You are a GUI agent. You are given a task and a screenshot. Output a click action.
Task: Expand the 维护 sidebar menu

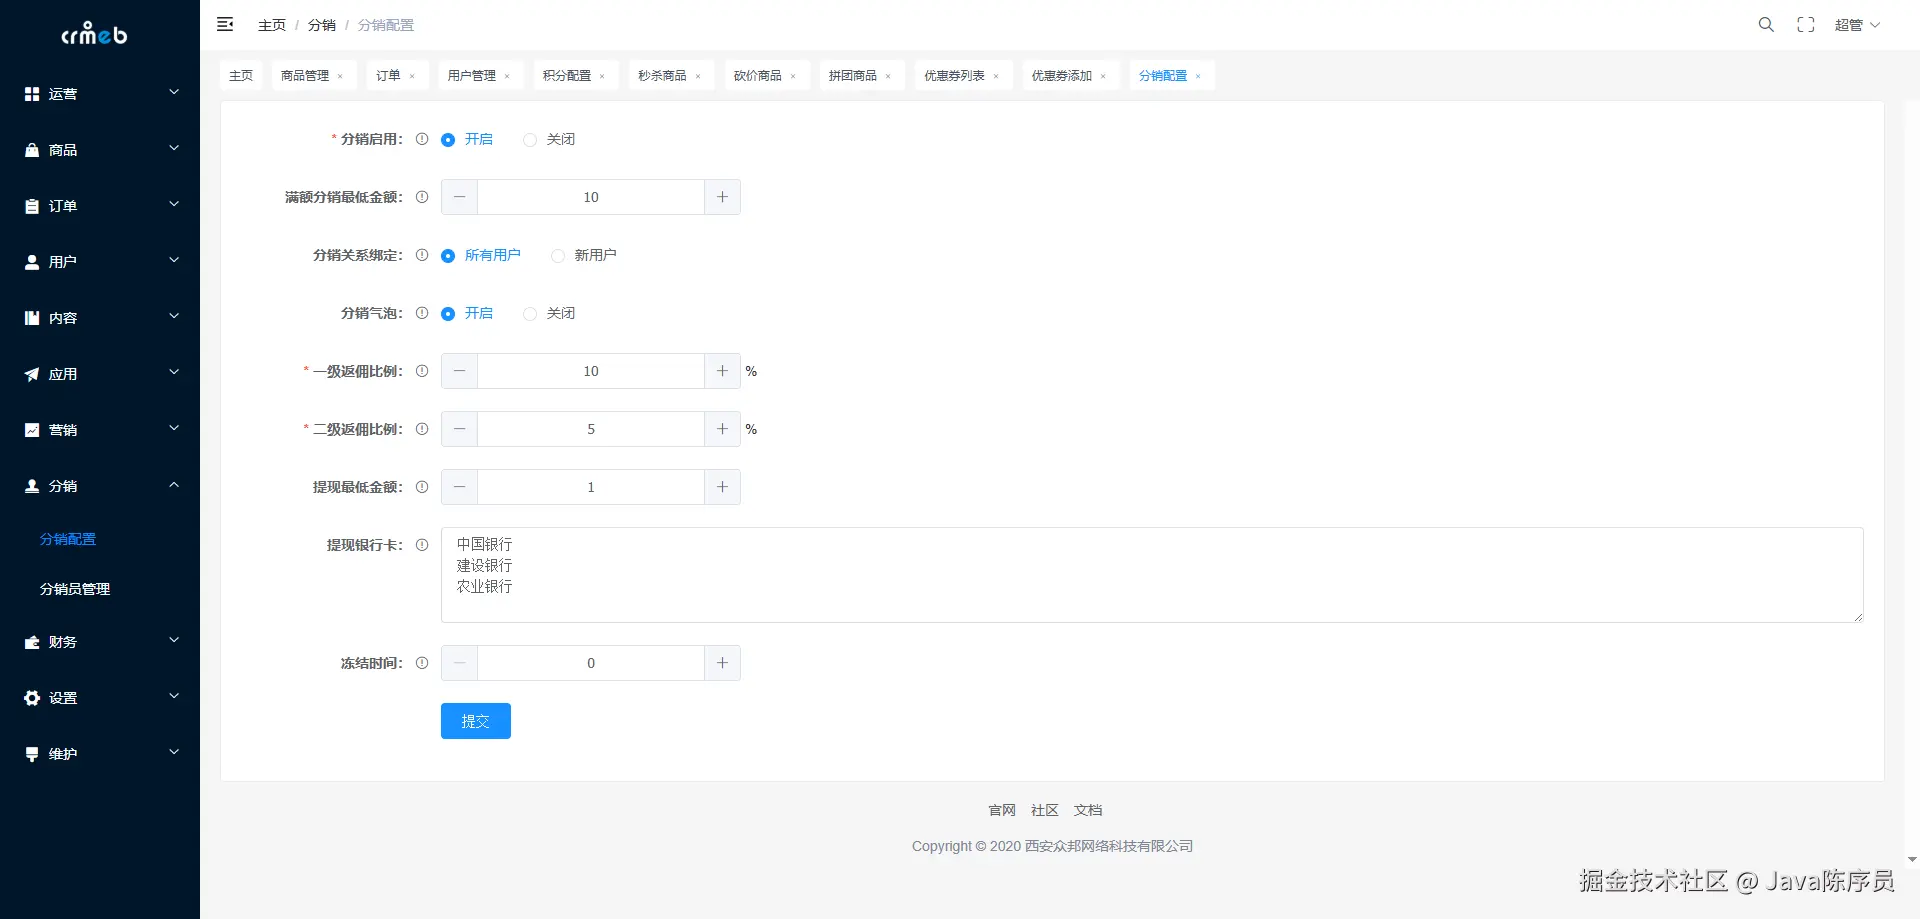pyautogui.click(x=100, y=753)
